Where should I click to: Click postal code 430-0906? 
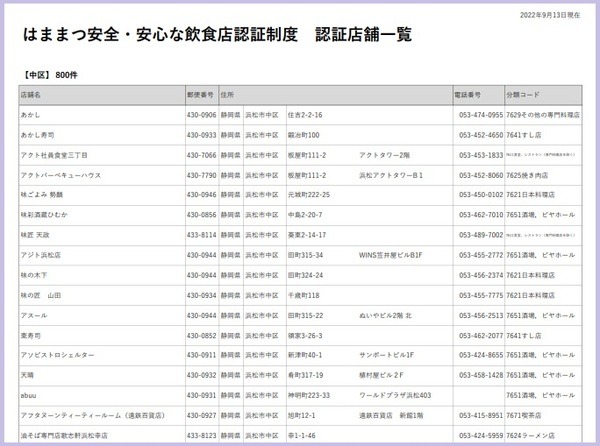pos(202,115)
